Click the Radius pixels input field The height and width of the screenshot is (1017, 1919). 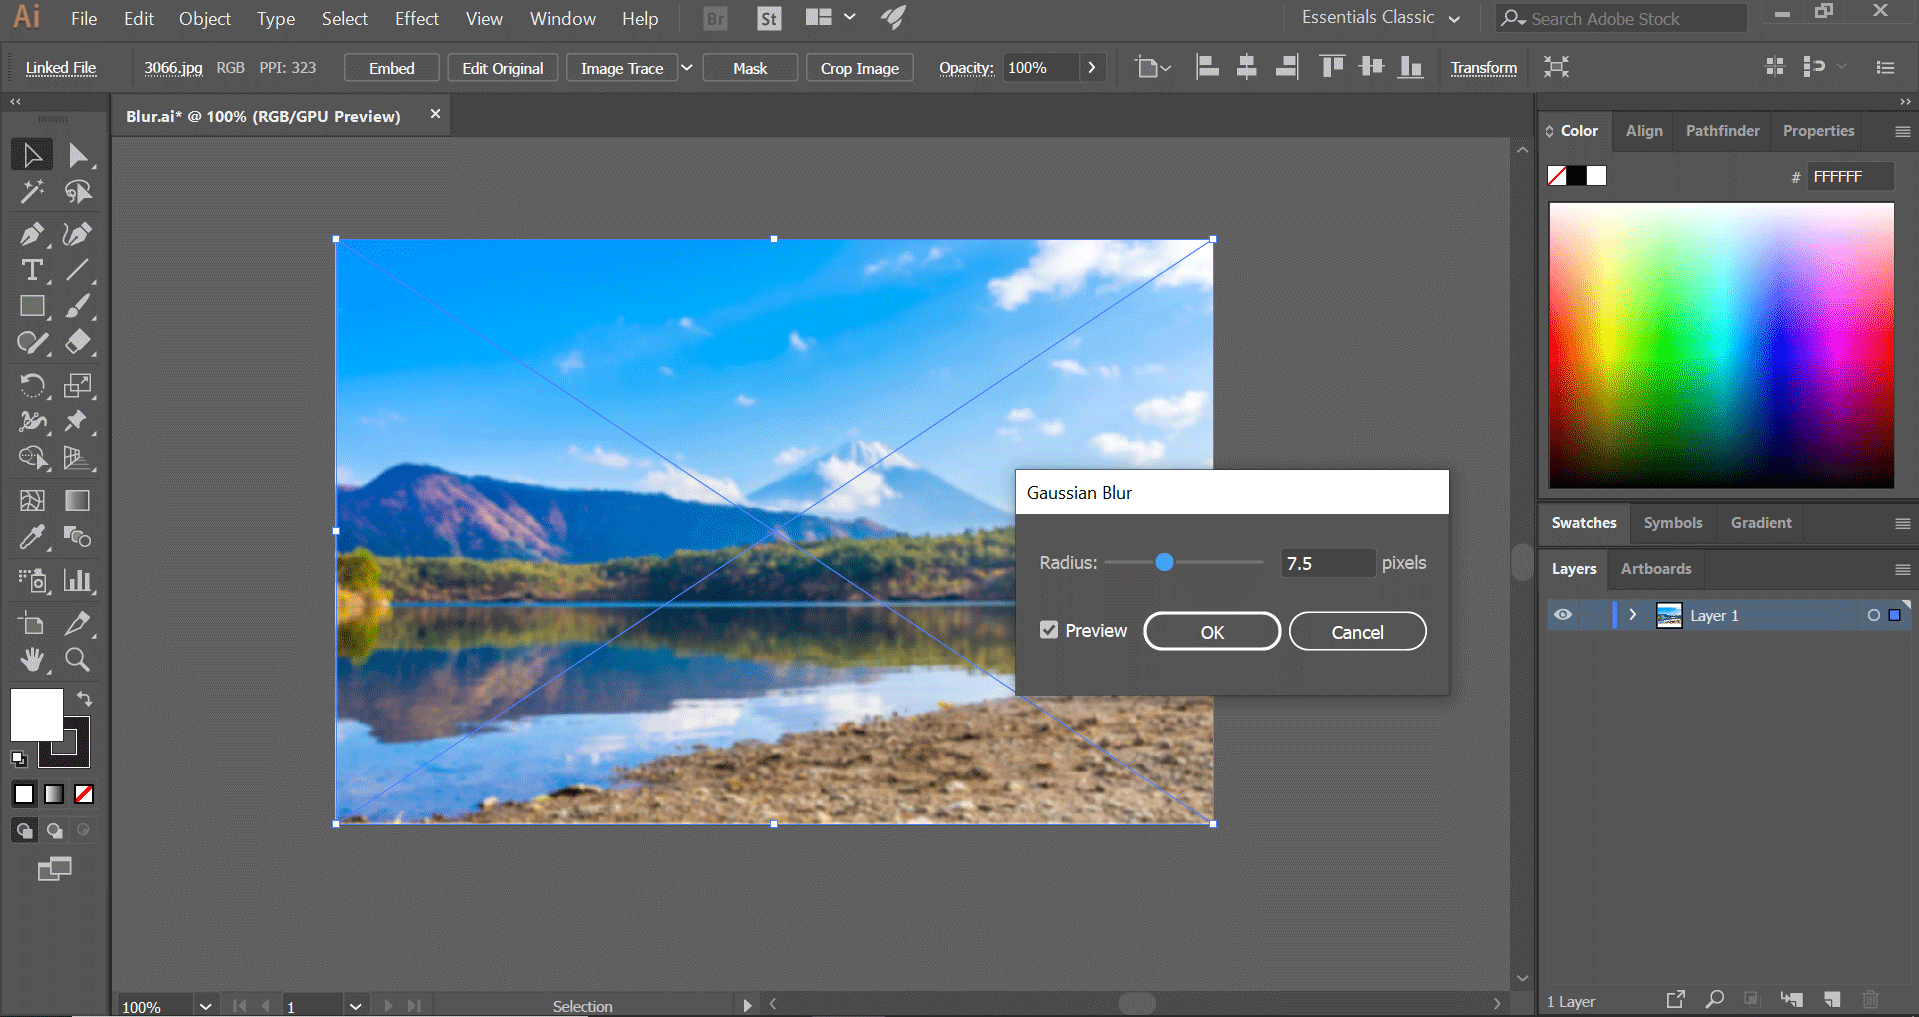(1327, 563)
